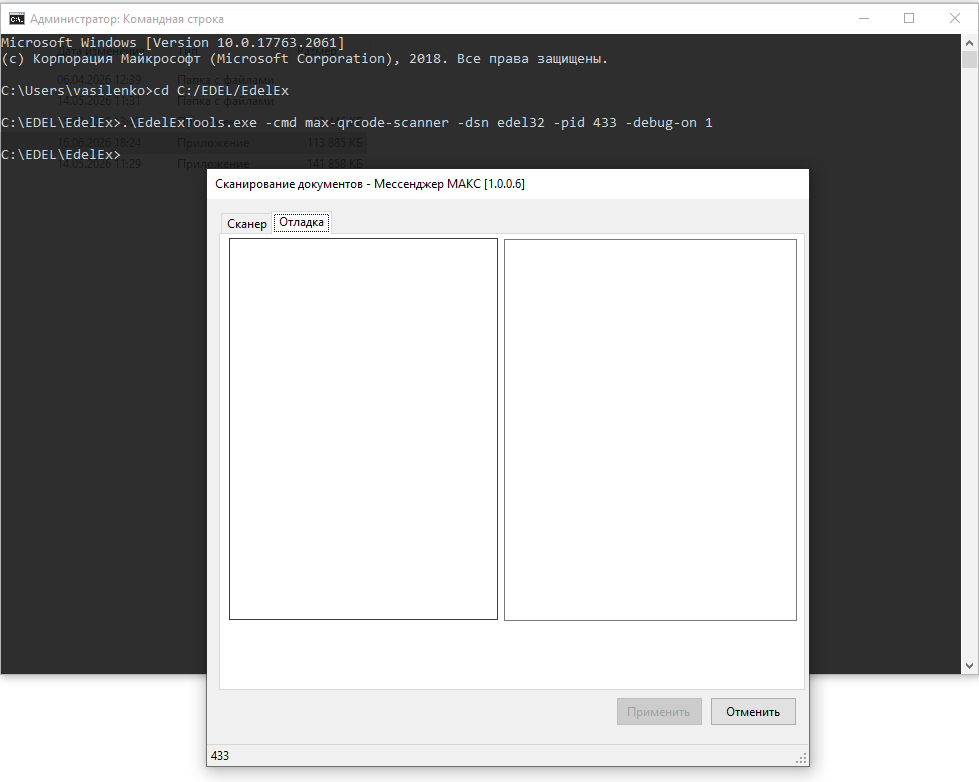Click the console scrollbar up arrow
The width and height of the screenshot is (979, 782).
coord(969,42)
